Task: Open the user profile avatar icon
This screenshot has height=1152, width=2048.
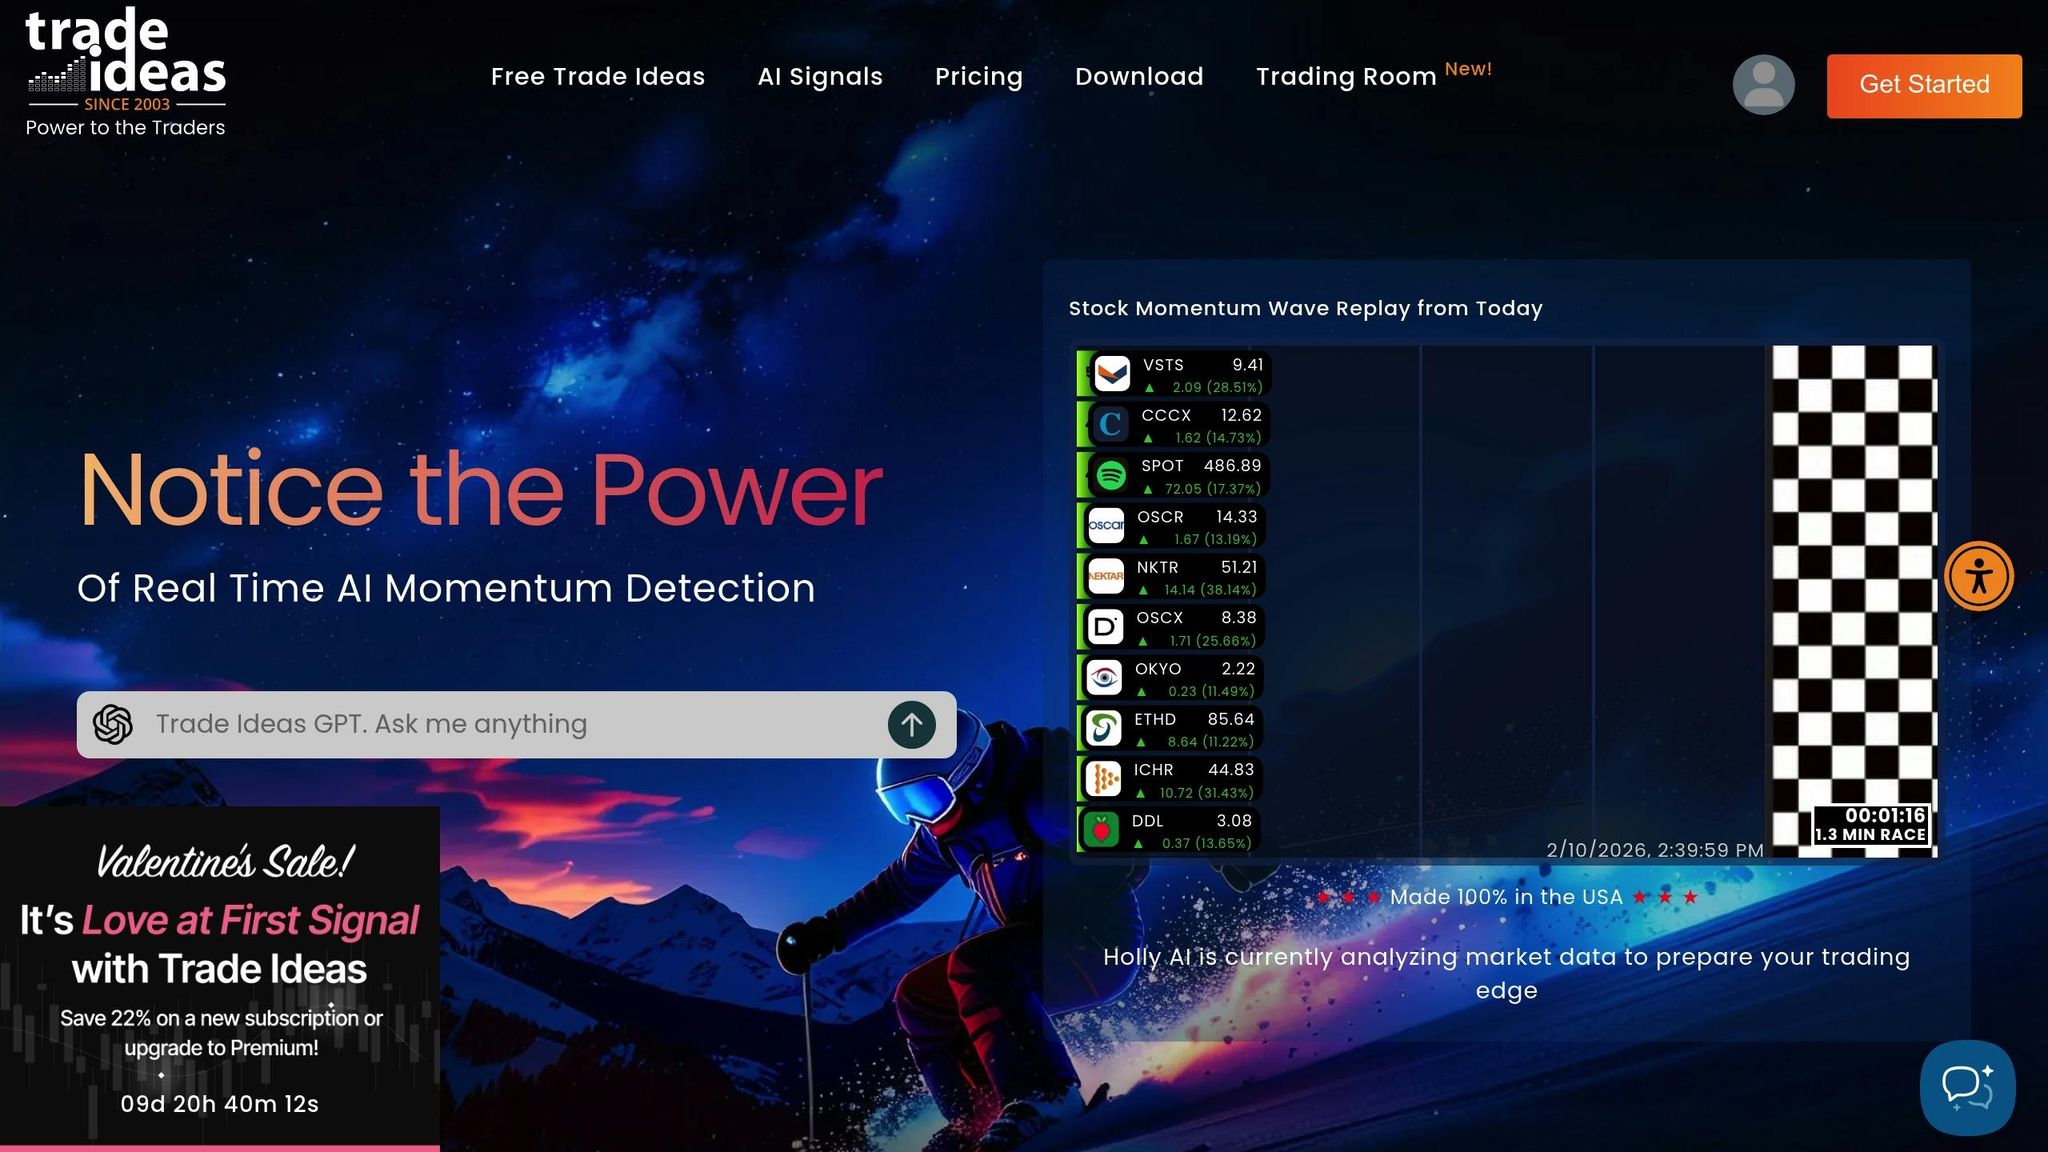Action: click(1763, 85)
